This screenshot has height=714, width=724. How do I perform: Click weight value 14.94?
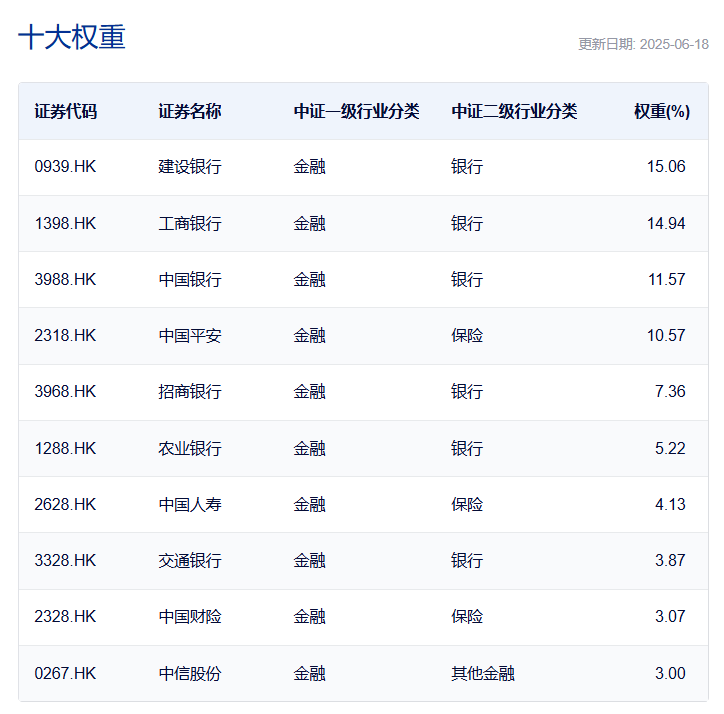coord(666,224)
